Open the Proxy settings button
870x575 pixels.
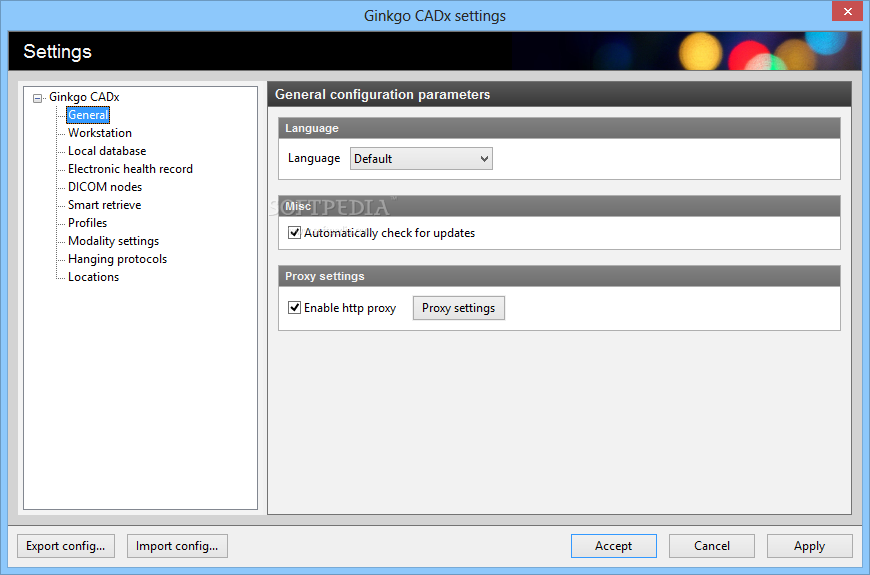coord(458,308)
